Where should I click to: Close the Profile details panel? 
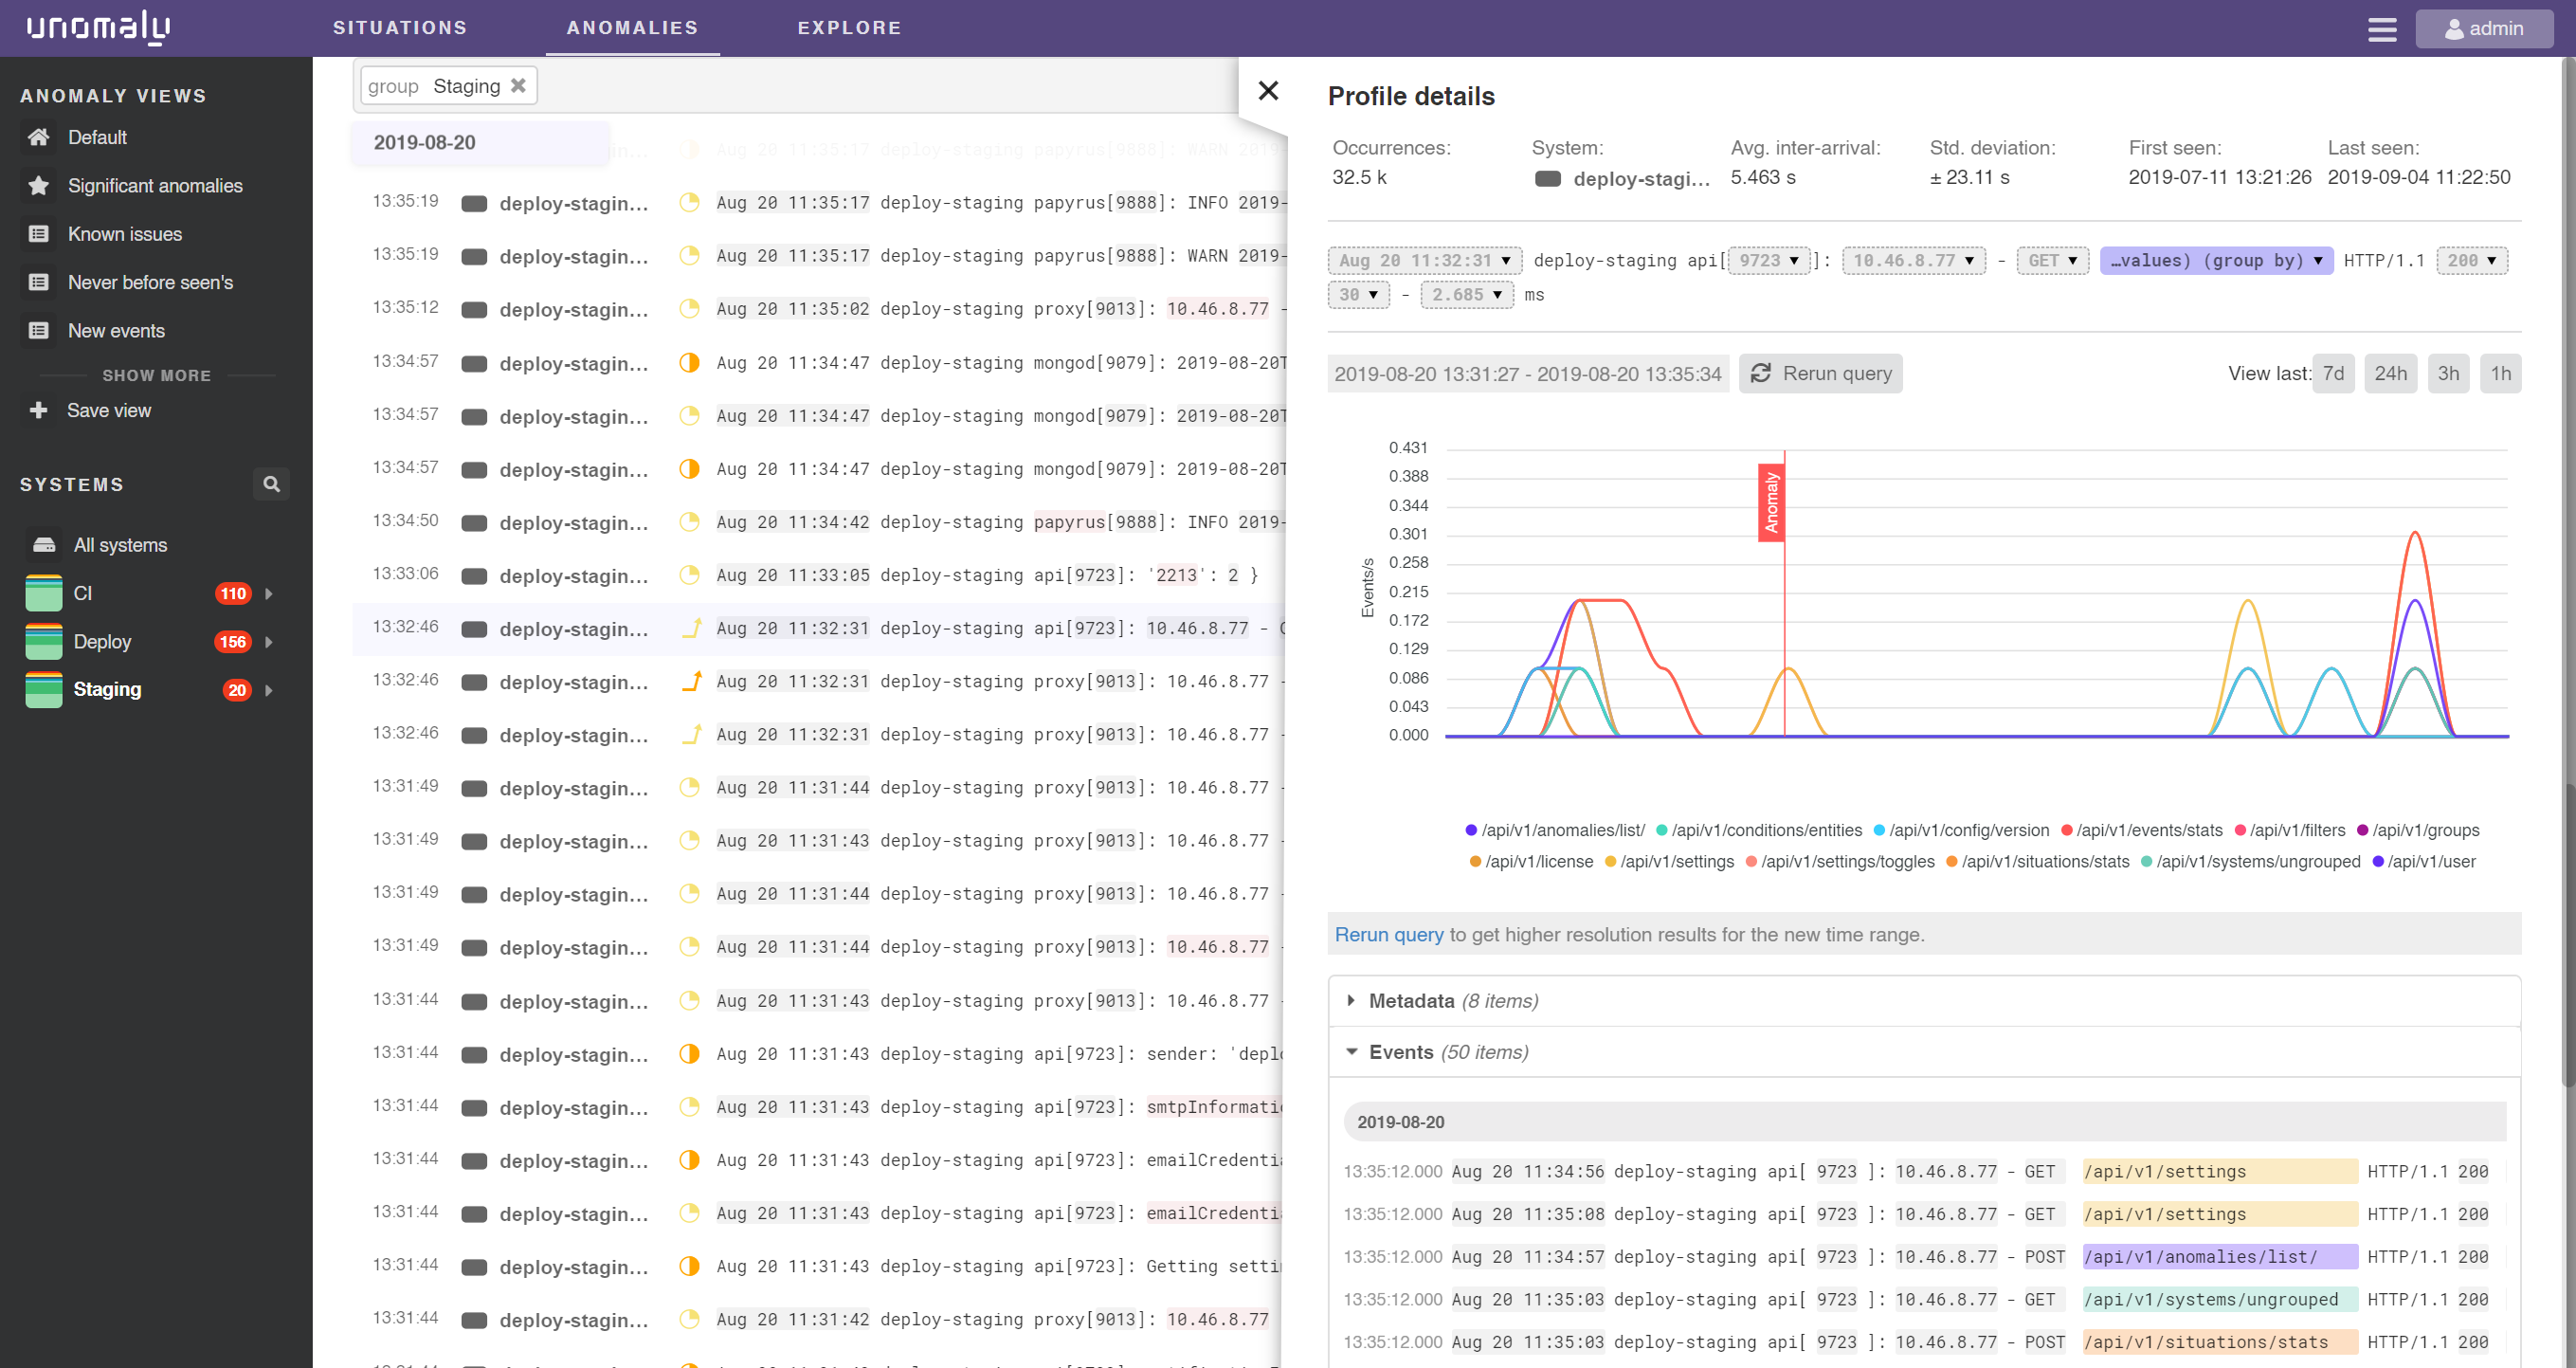[1268, 91]
